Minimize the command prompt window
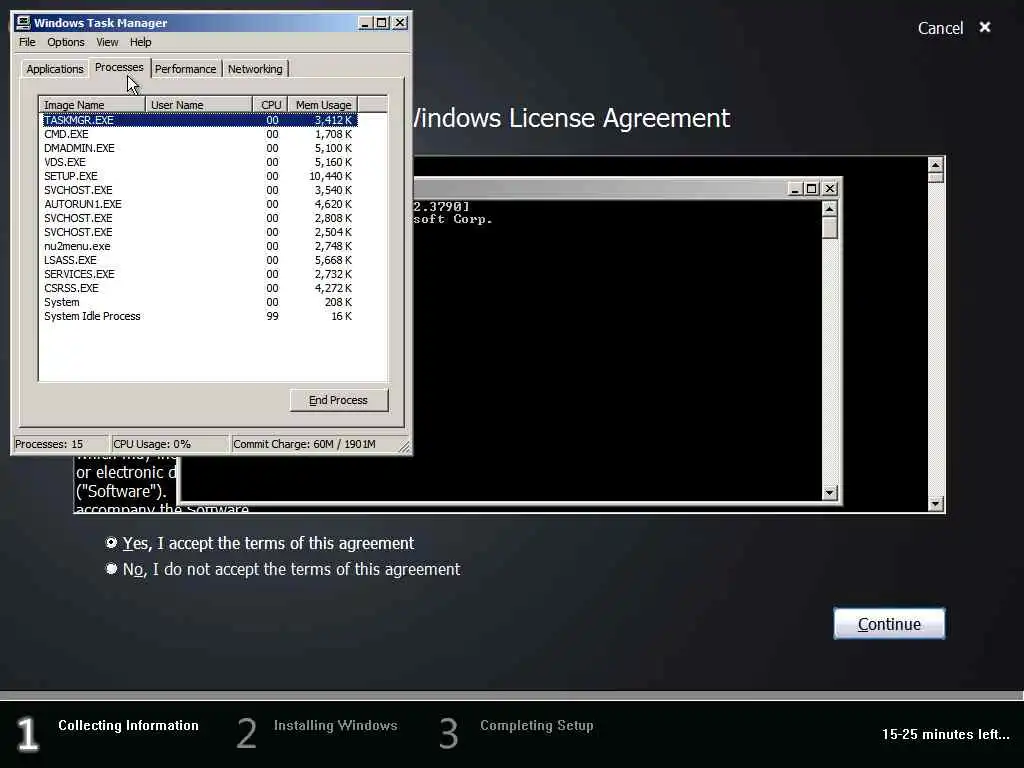1024x768 pixels. pyautogui.click(x=795, y=189)
